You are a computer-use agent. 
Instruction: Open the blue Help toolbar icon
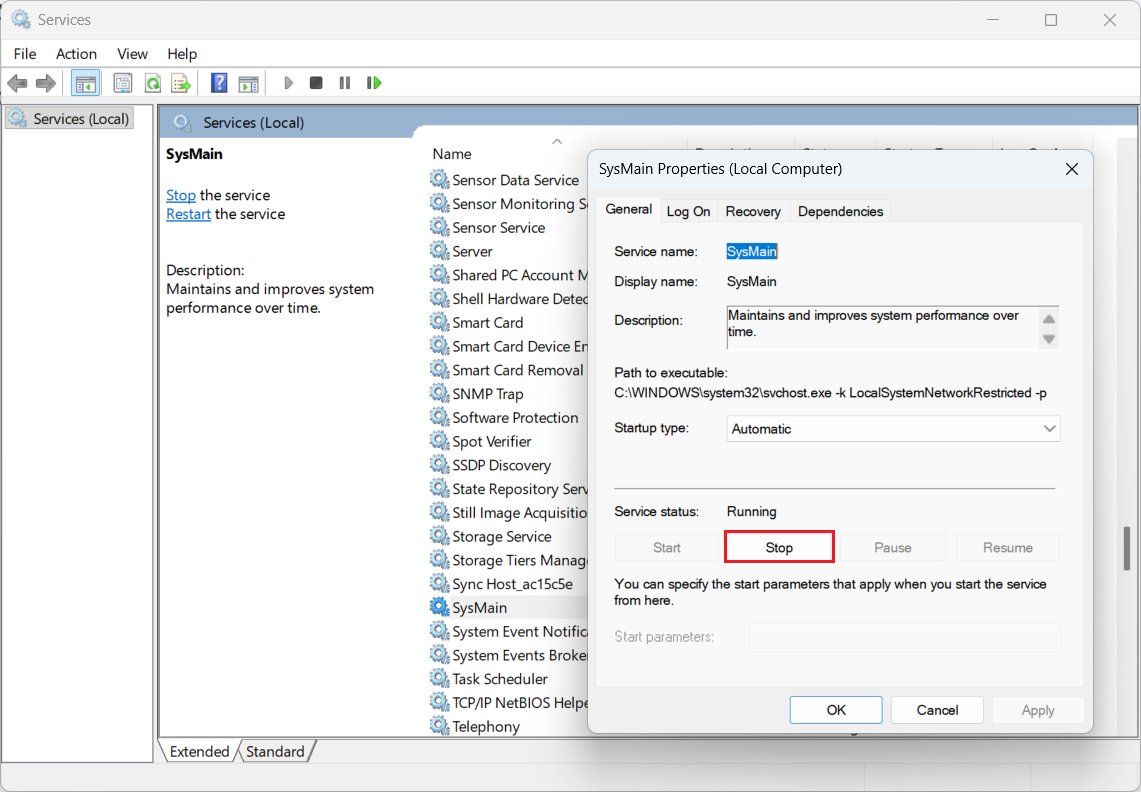point(219,83)
